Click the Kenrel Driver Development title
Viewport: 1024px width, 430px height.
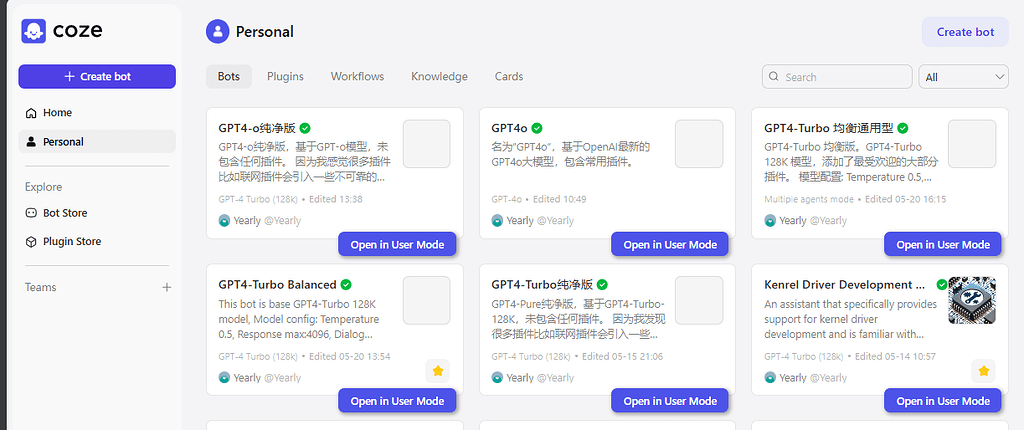(845, 285)
